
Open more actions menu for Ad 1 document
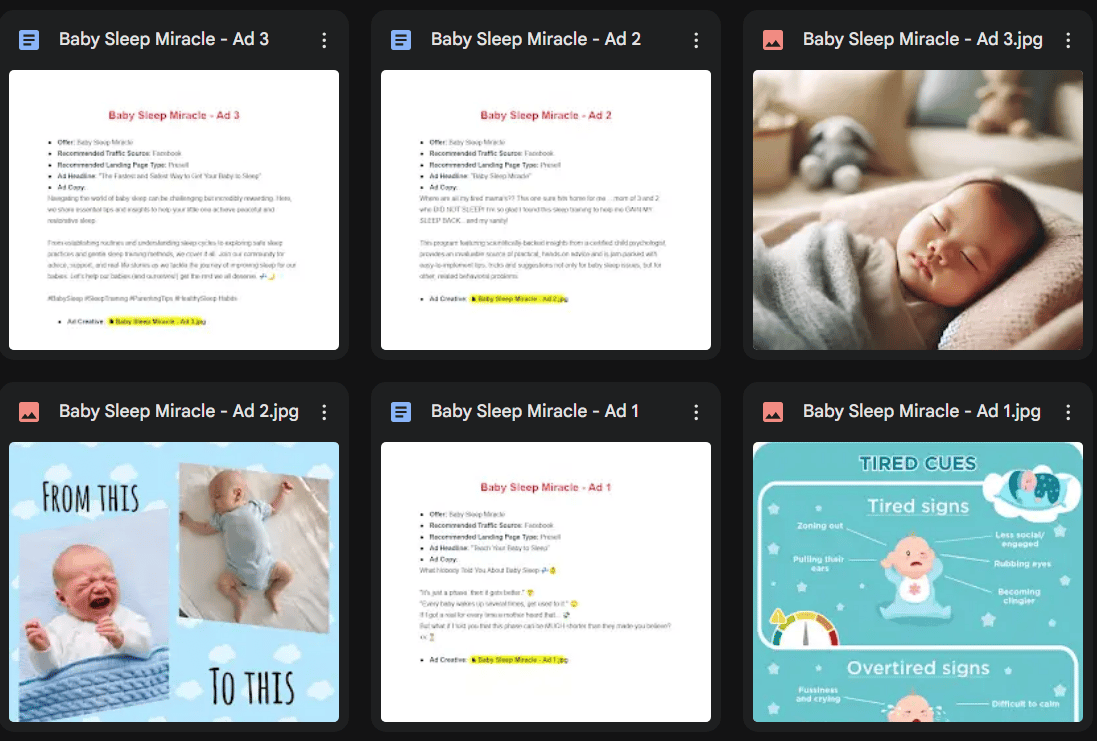pyautogui.click(x=696, y=412)
